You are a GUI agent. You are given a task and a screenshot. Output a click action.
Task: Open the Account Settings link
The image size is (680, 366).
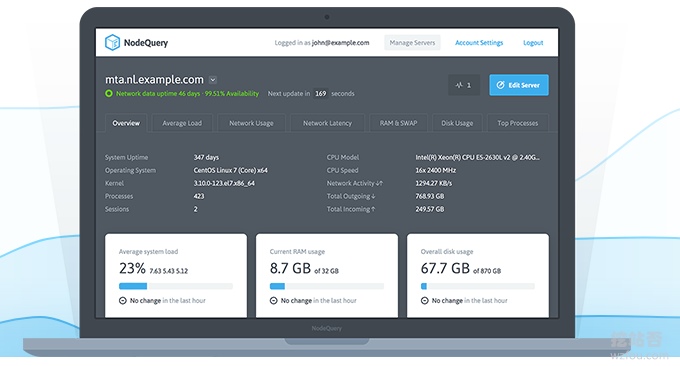tap(479, 42)
